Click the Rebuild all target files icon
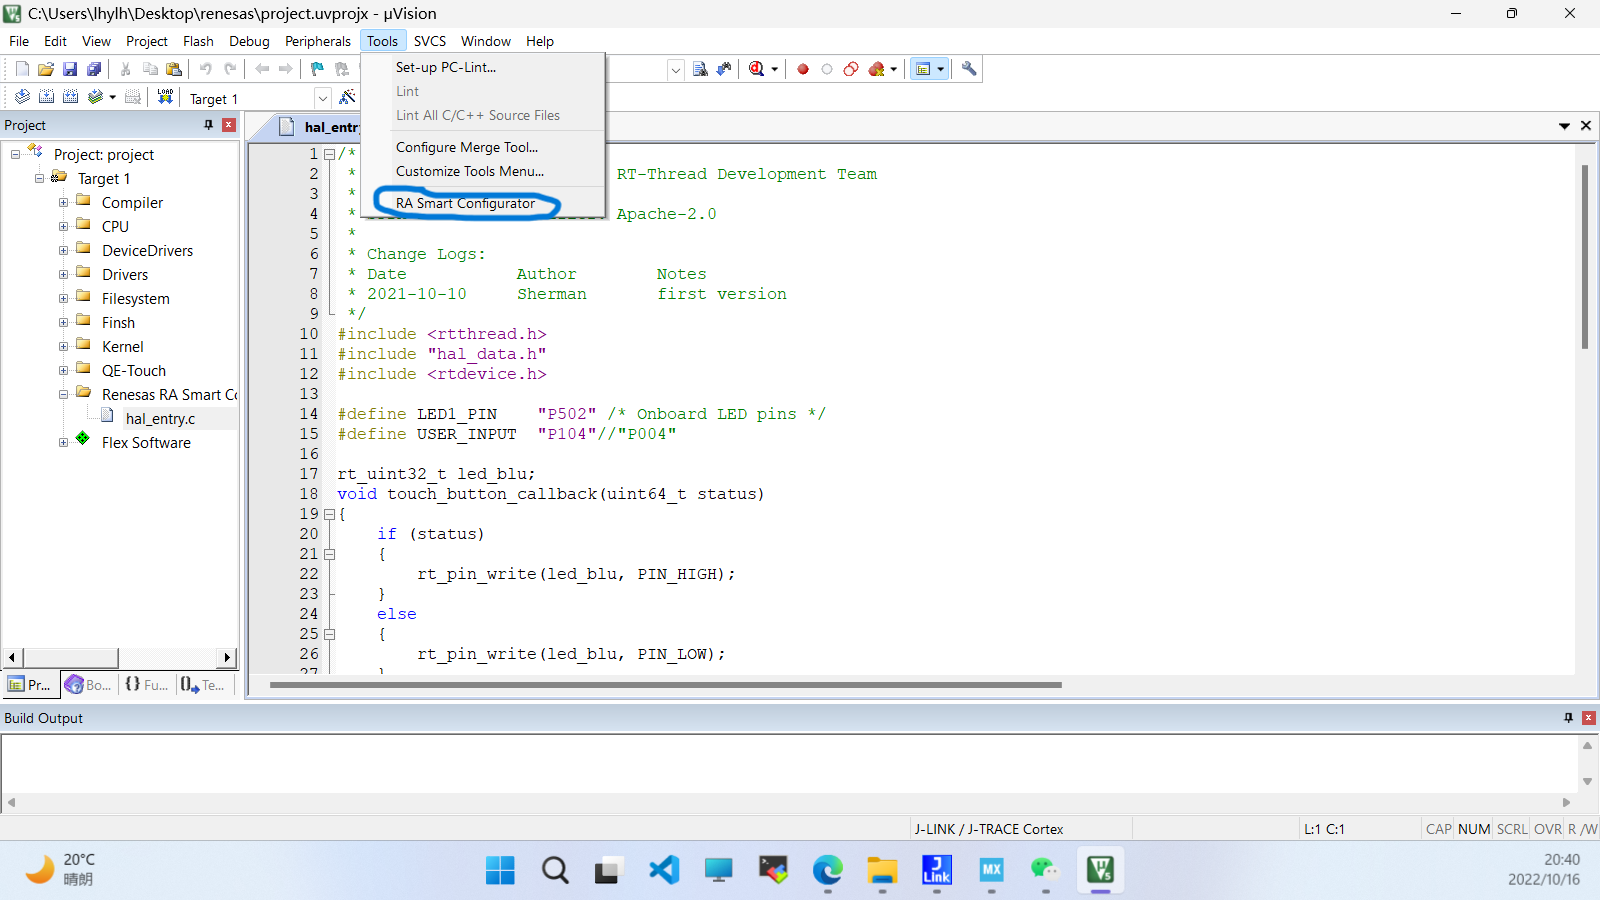 pyautogui.click(x=70, y=97)
